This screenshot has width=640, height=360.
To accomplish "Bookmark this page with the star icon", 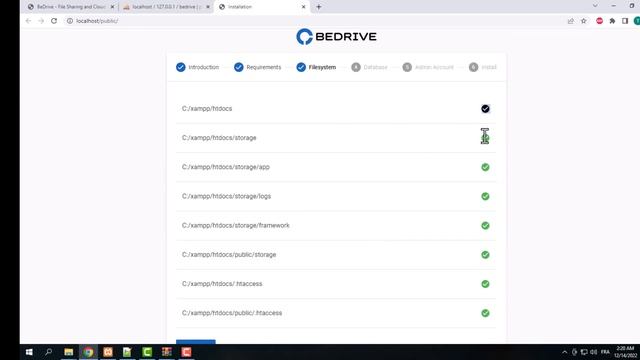I will pyautogui.click(x=584, y=21).
